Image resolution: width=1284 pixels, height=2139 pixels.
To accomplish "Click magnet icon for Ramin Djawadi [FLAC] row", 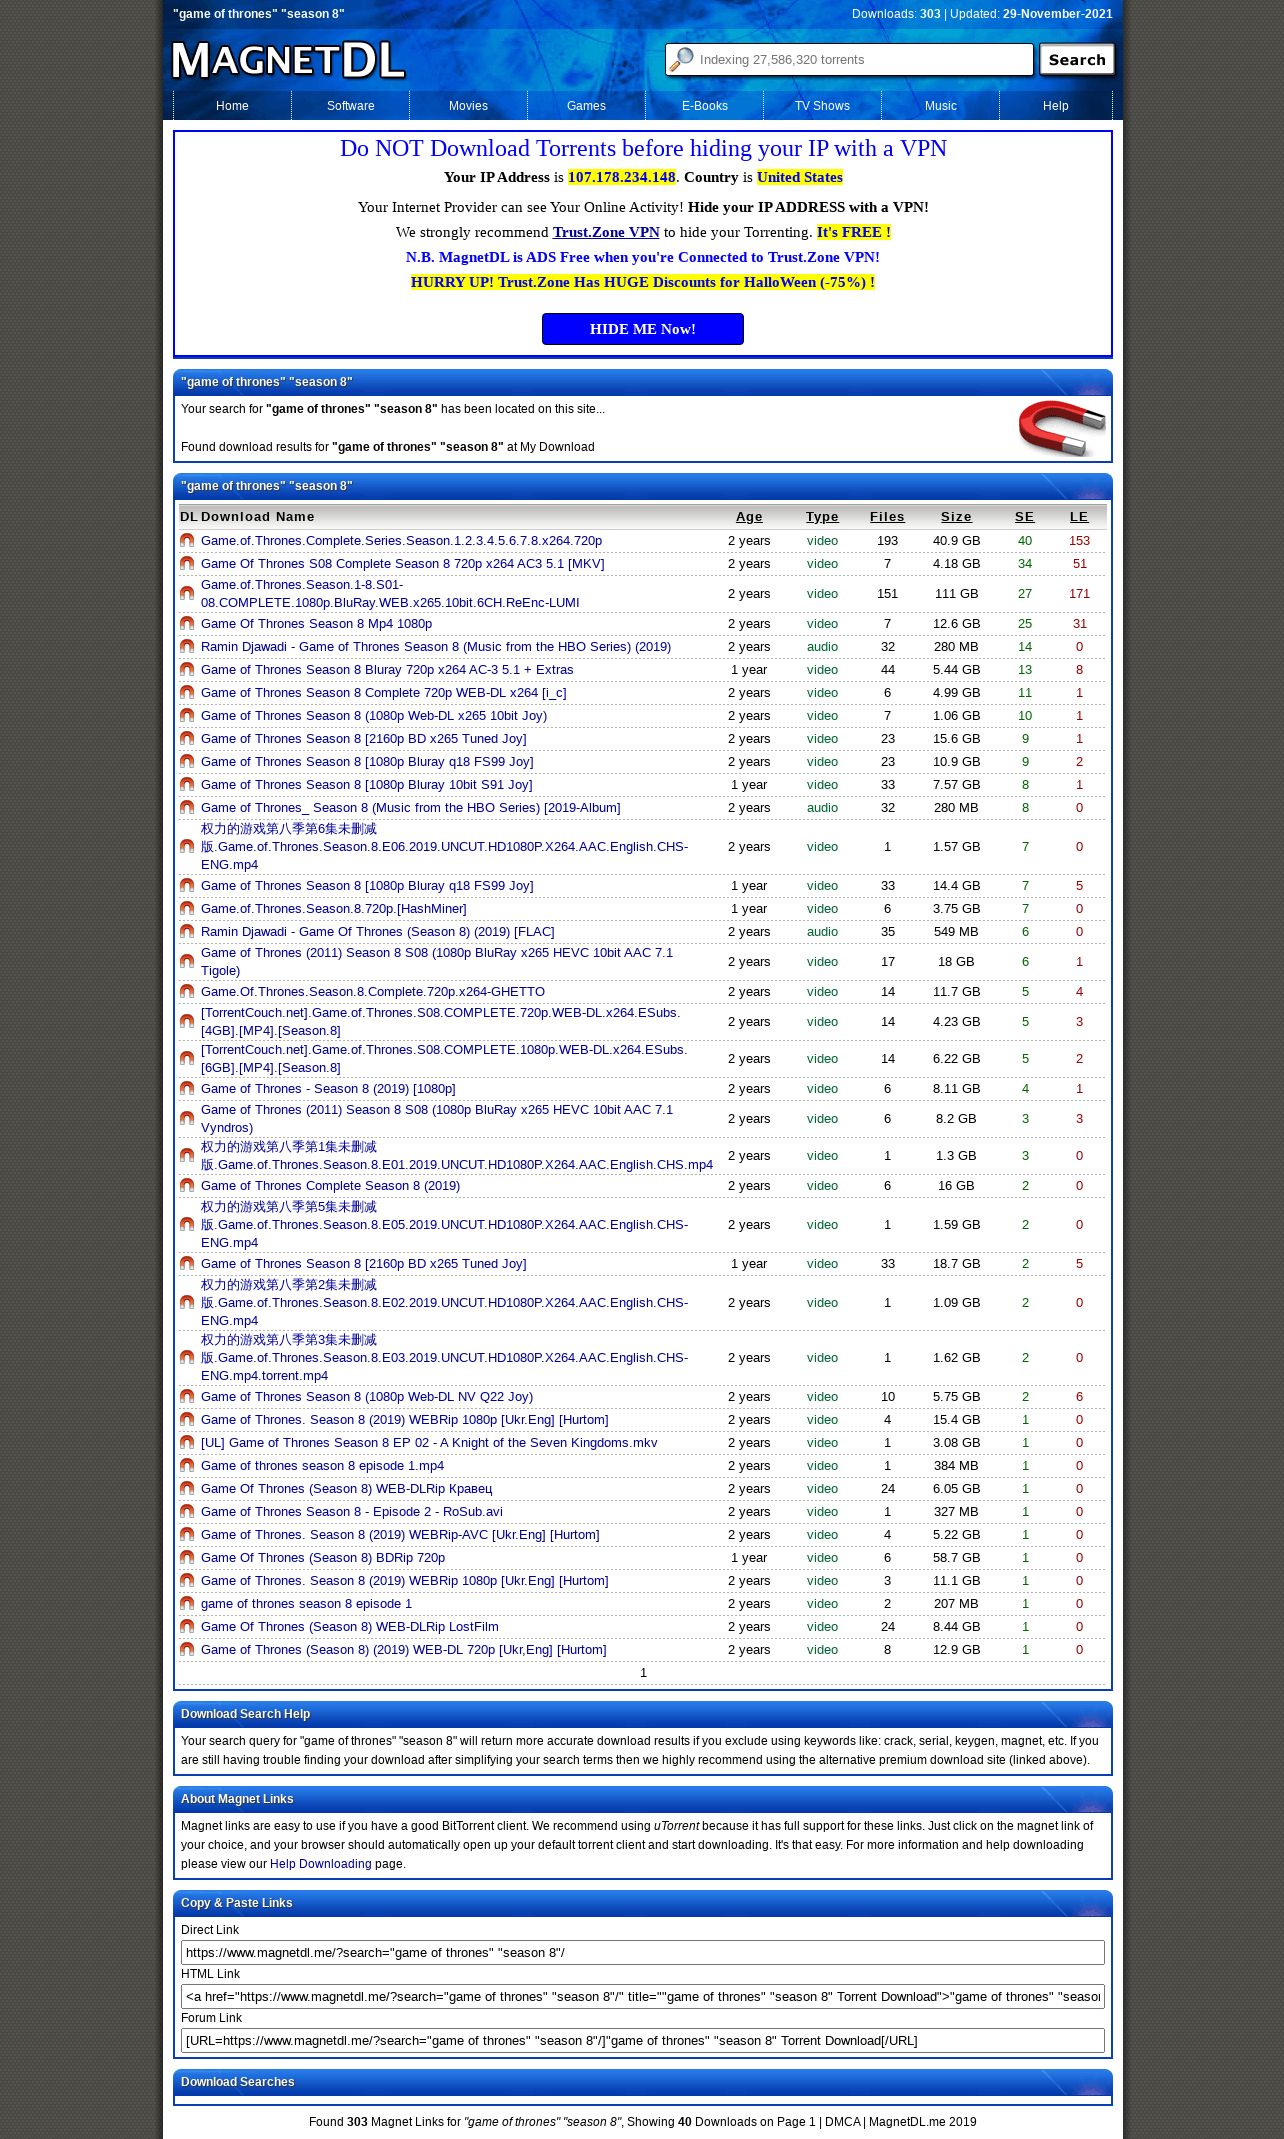I will point(187,932).
